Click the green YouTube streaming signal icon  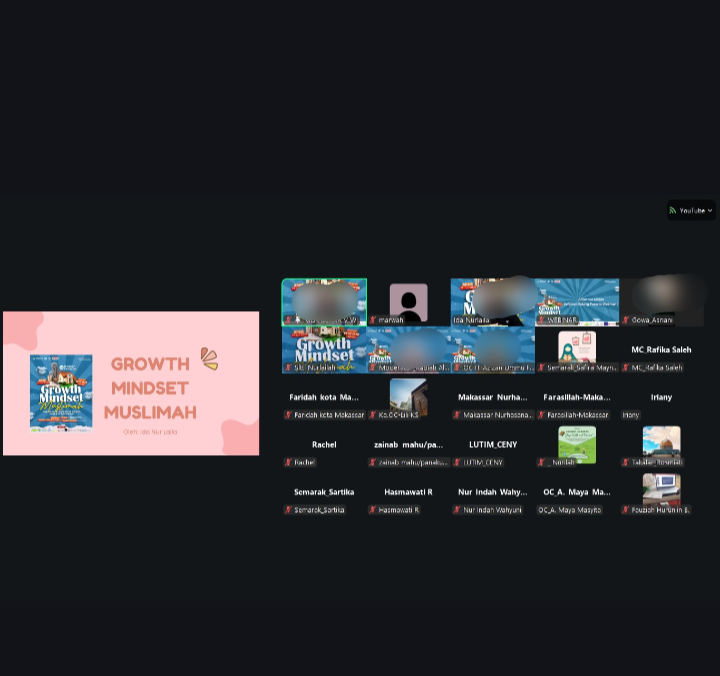click(673, 210)
